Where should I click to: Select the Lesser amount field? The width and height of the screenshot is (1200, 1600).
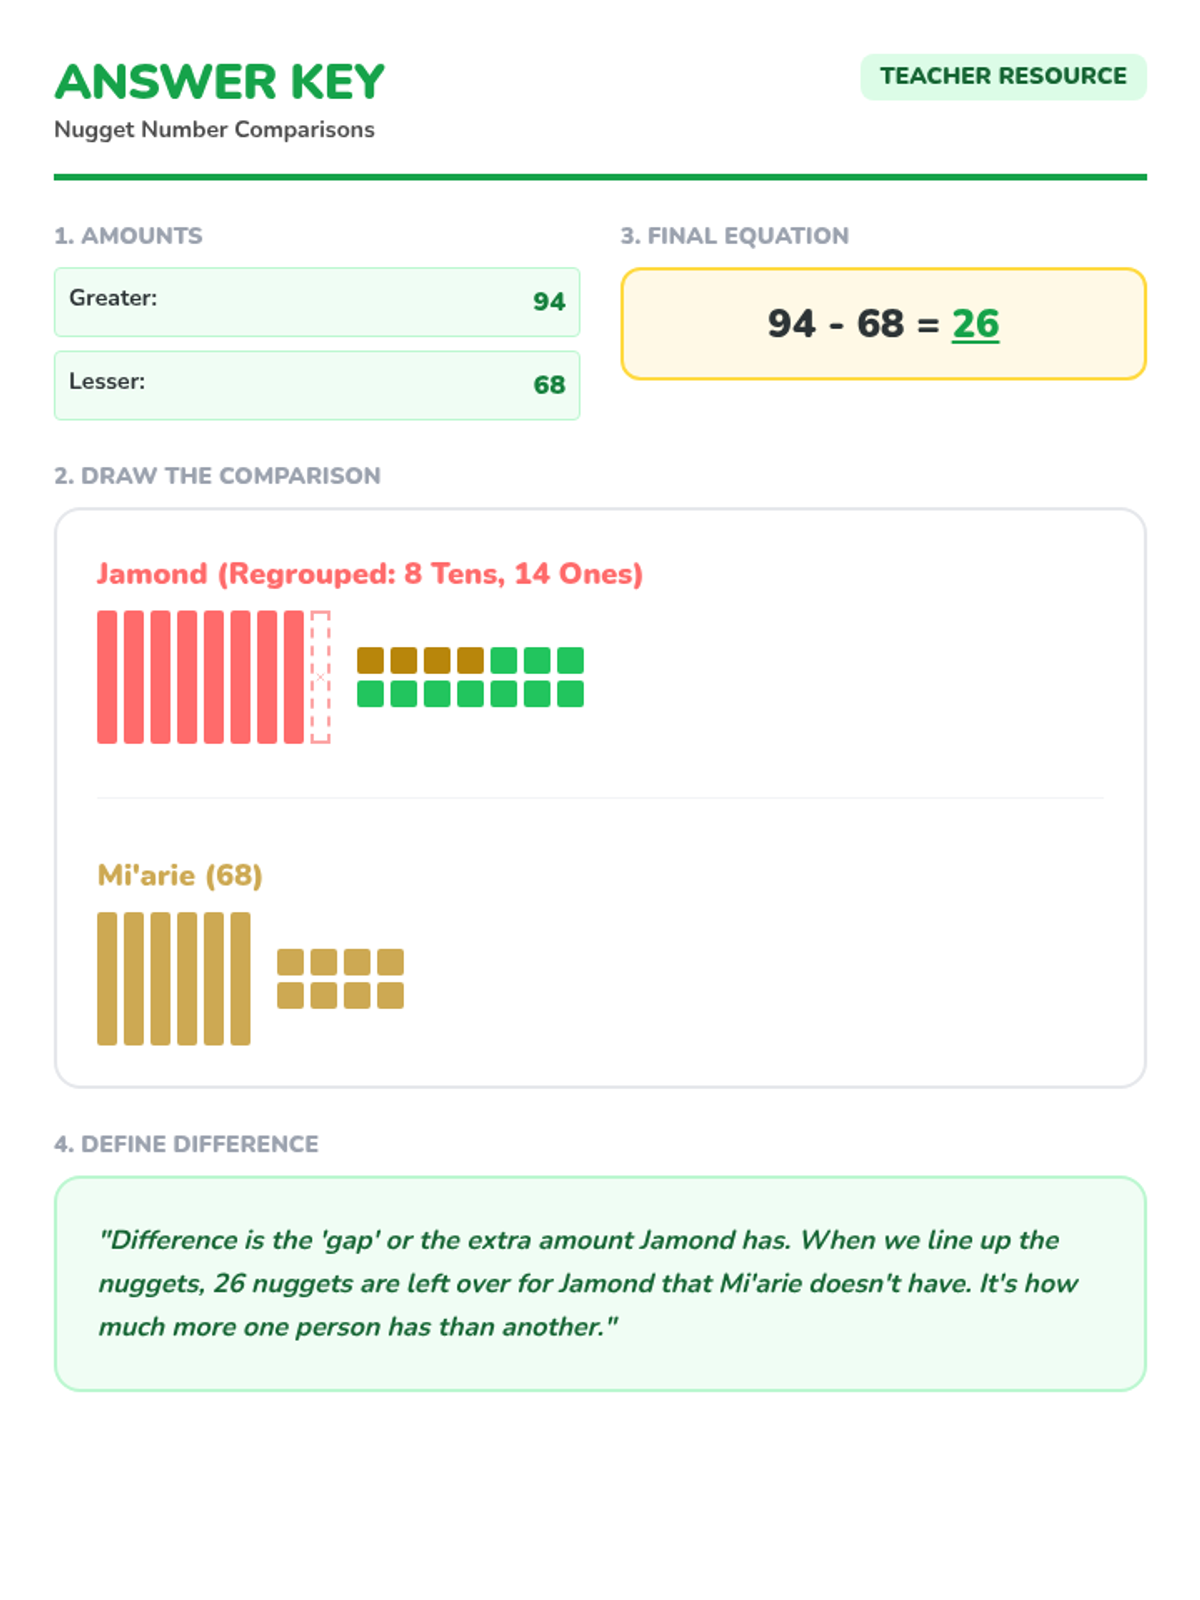(317, 385)
